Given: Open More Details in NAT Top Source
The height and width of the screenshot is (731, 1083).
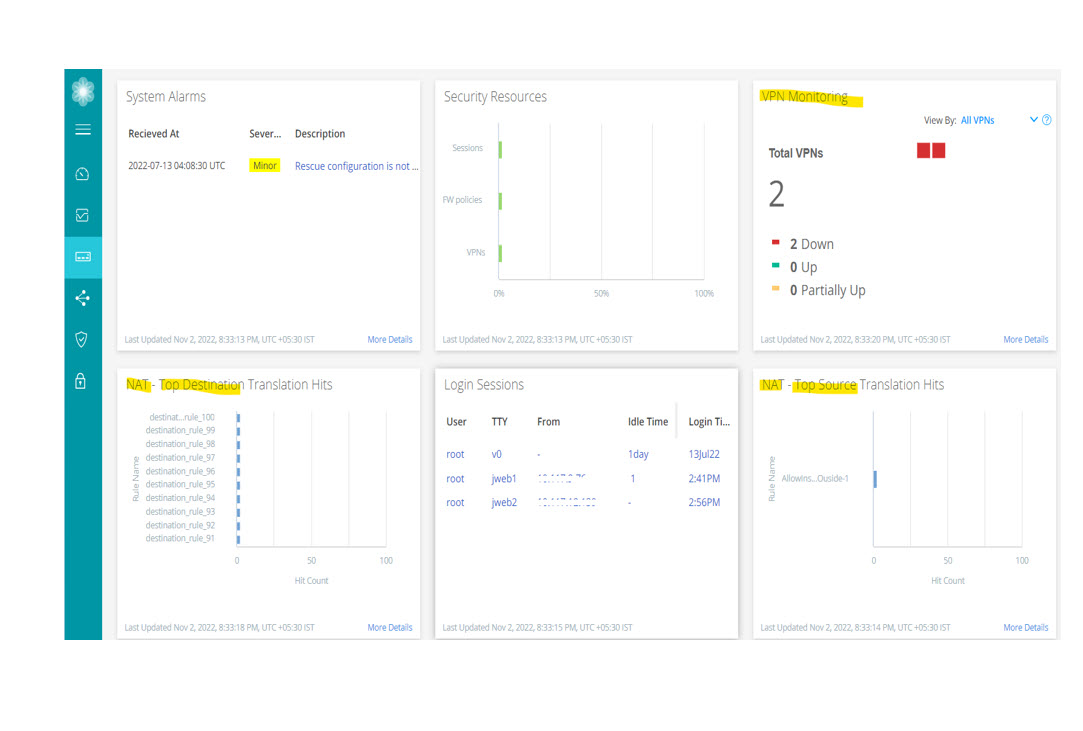Looking at the screenshot, I should pos(1026,627).
